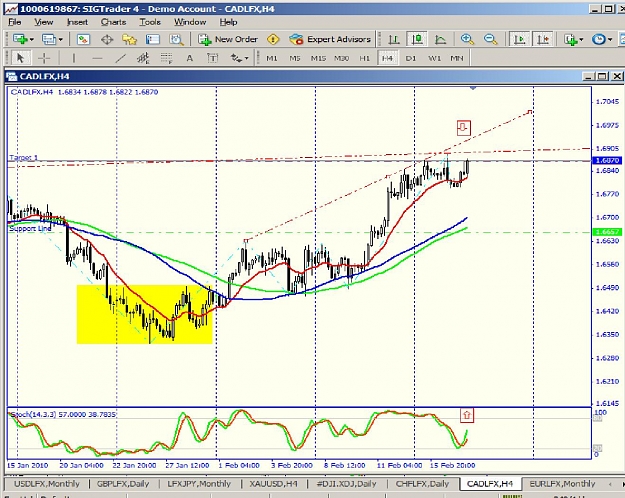This screenshot has width=625, height=498.
Task: Click the red up-arrow object in Stoch window
Action: (466, 415)
